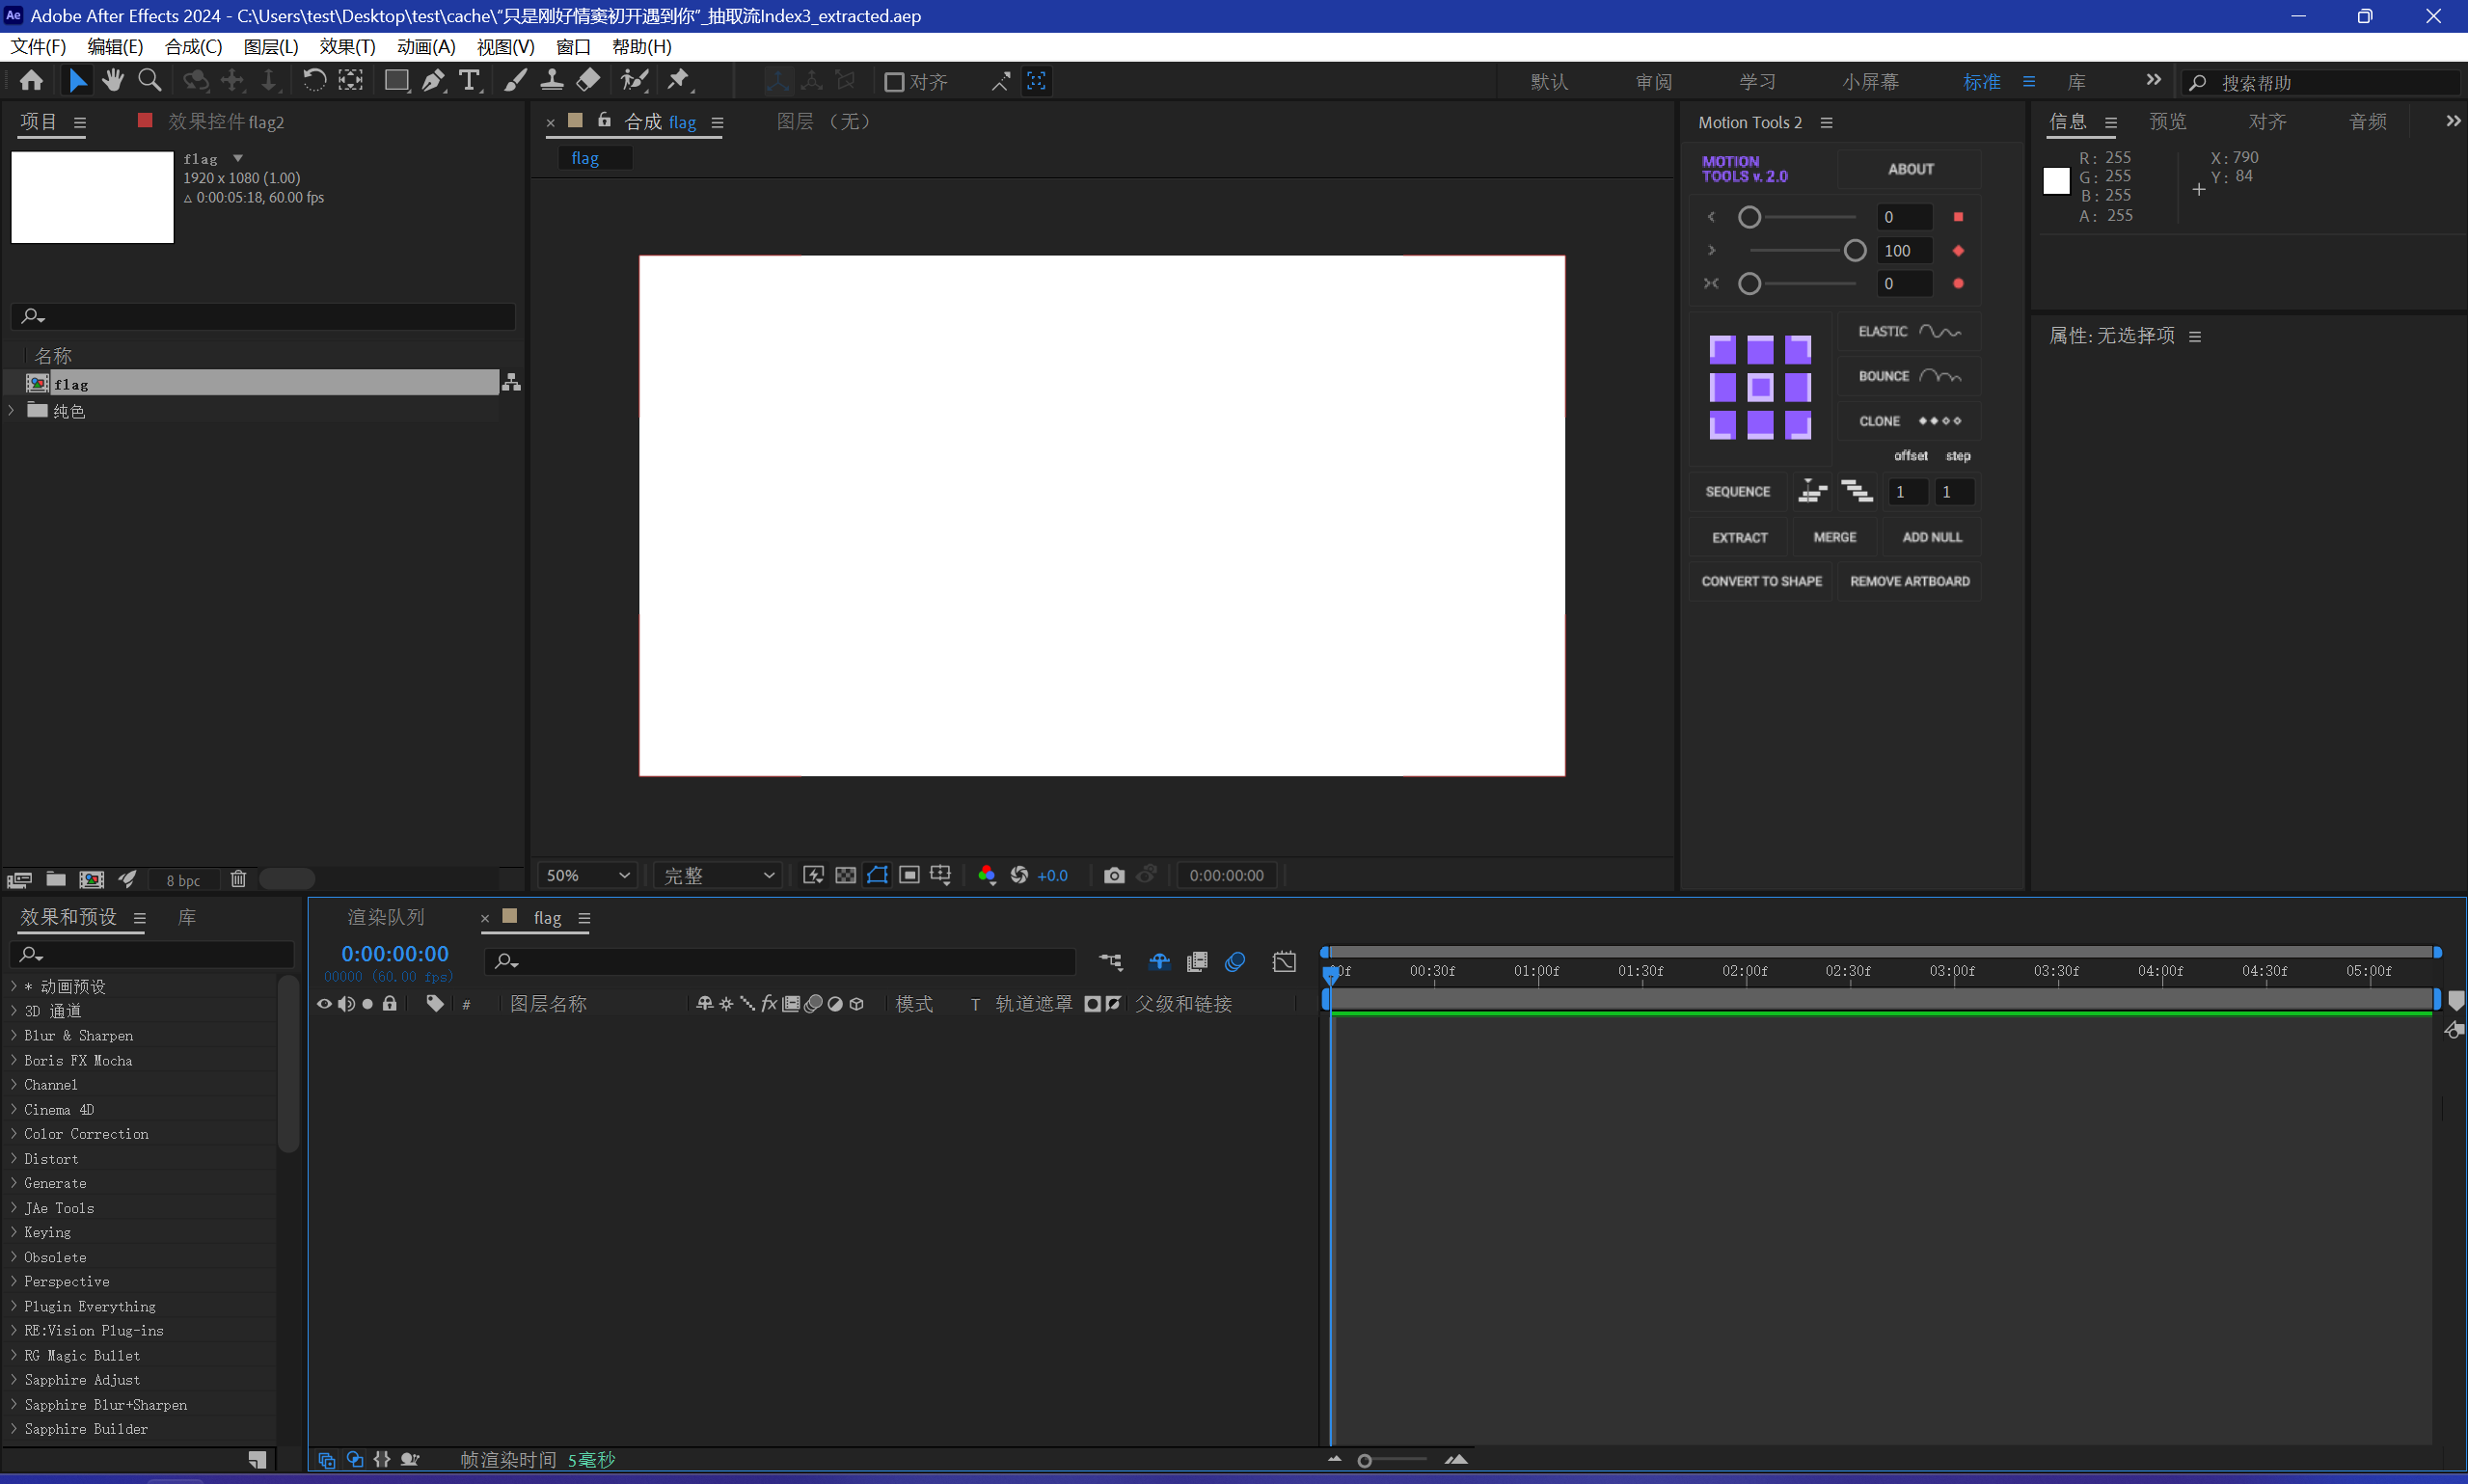Take a snapshot with camera icon
2468x1484 pixels.
(1113, 875)
